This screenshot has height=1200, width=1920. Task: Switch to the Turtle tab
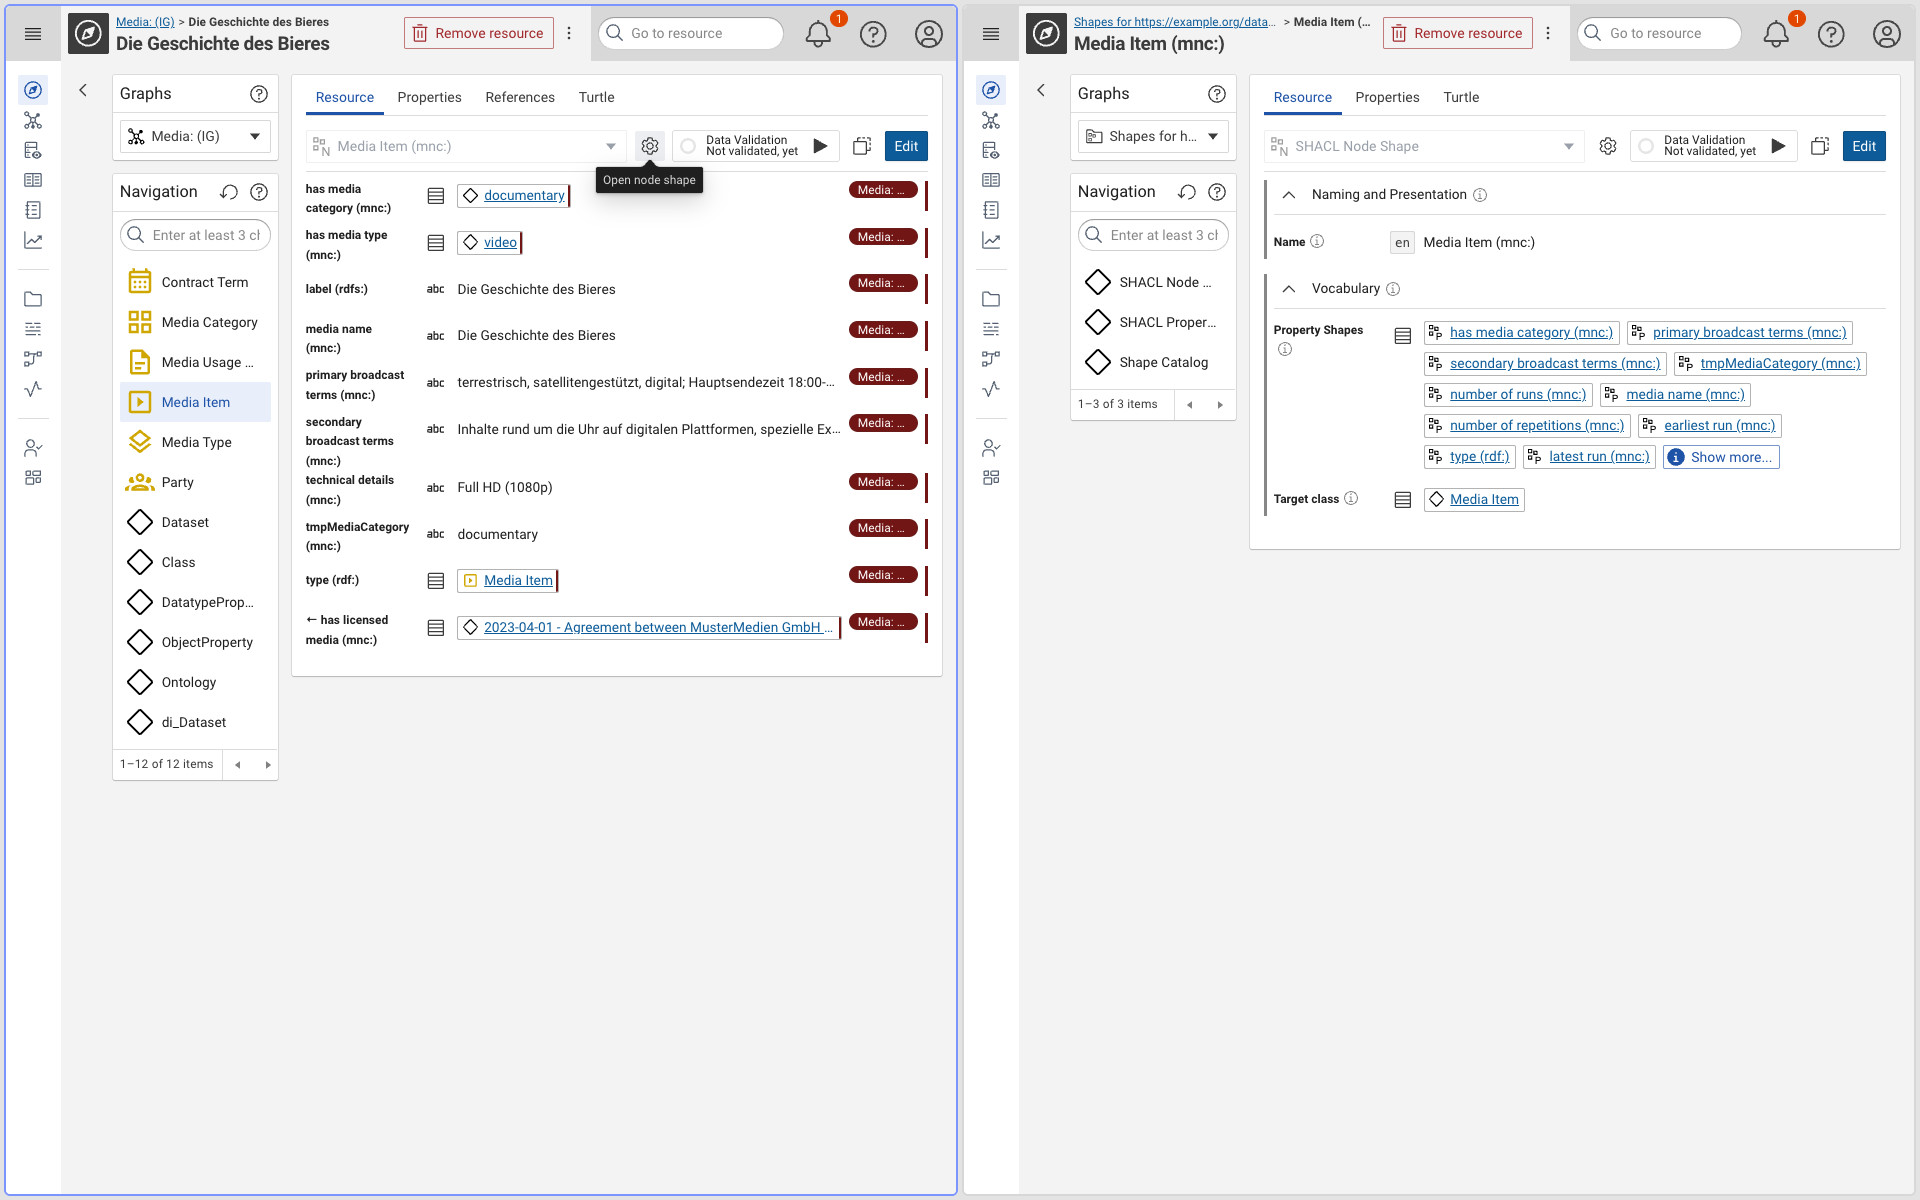tap(596, 97)
